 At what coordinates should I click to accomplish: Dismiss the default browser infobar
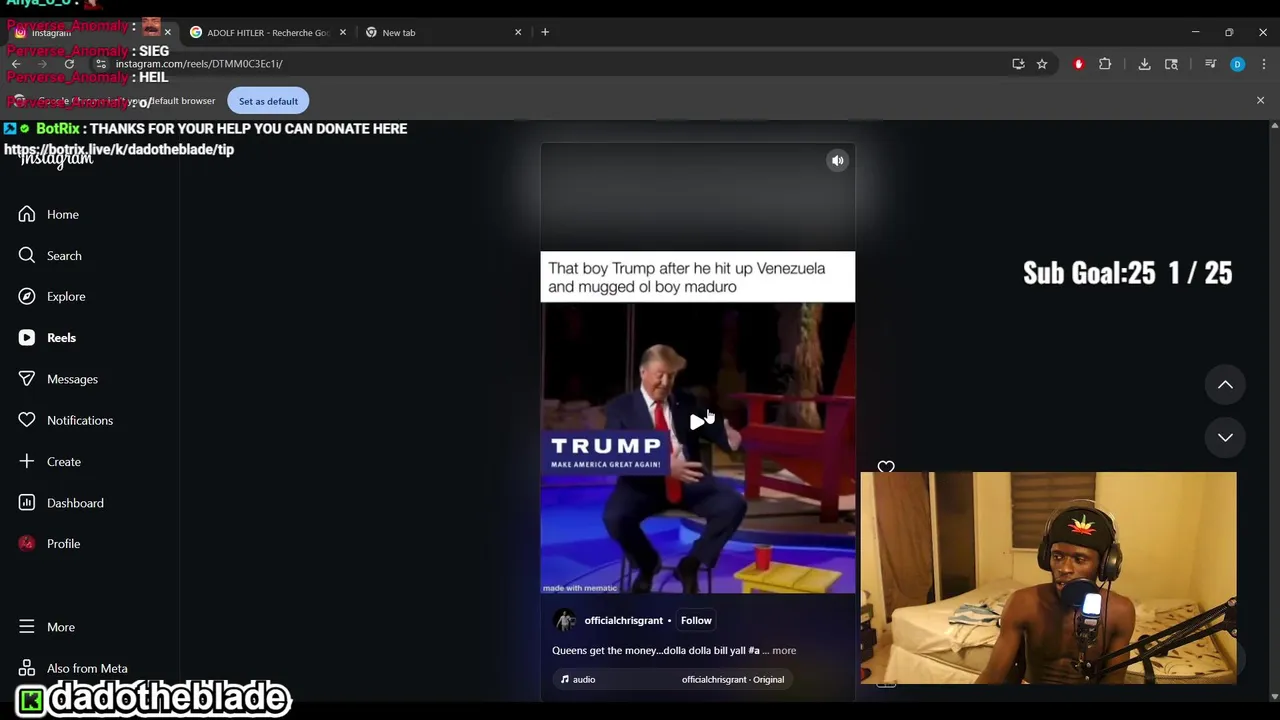click(1260, 101)
